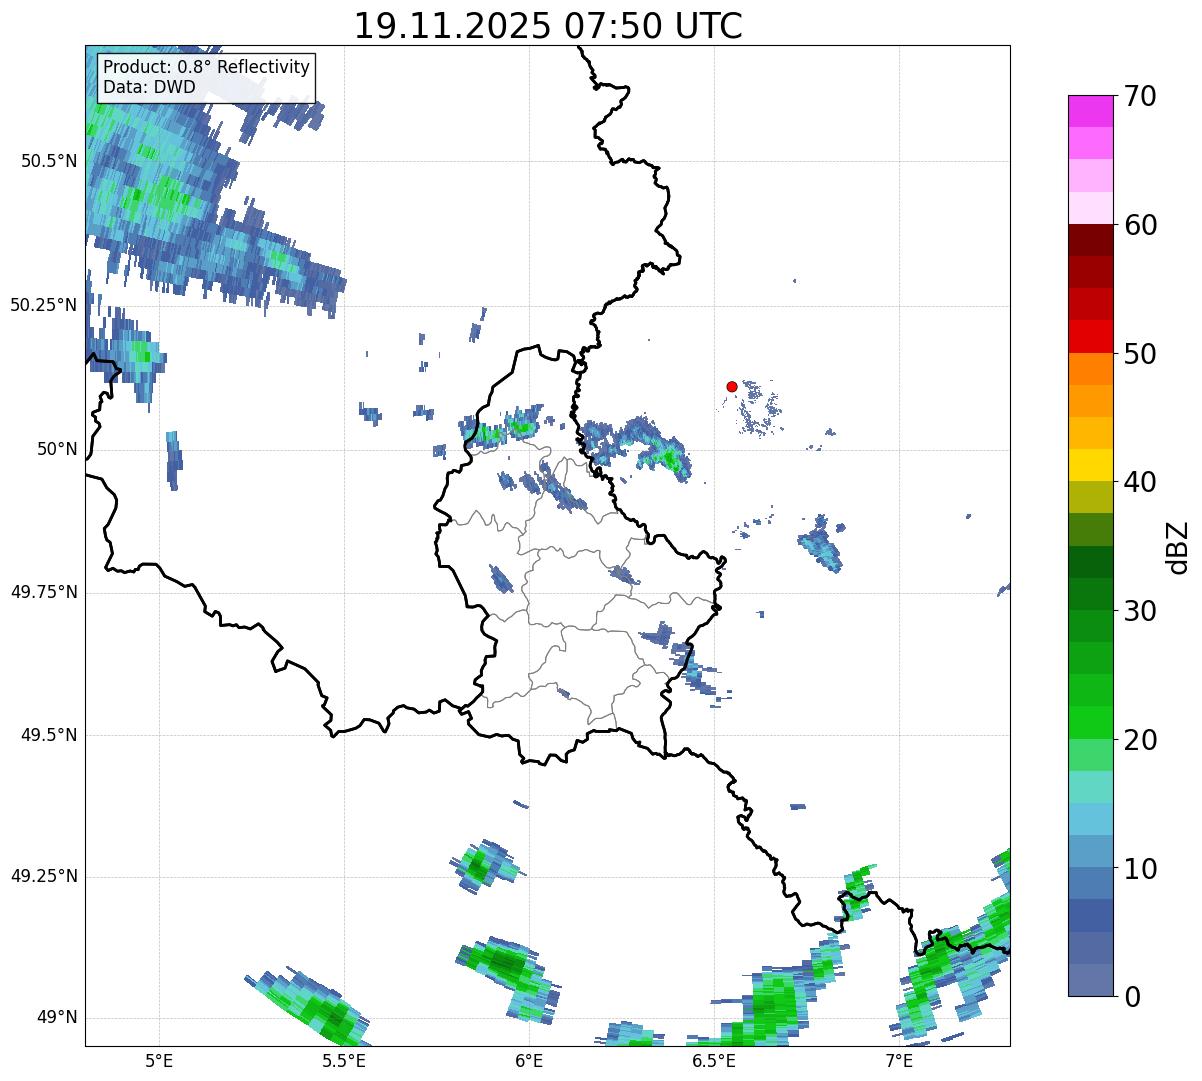
Task: Click the '49°N' latitude label
Action: [x=57, y=1017]
